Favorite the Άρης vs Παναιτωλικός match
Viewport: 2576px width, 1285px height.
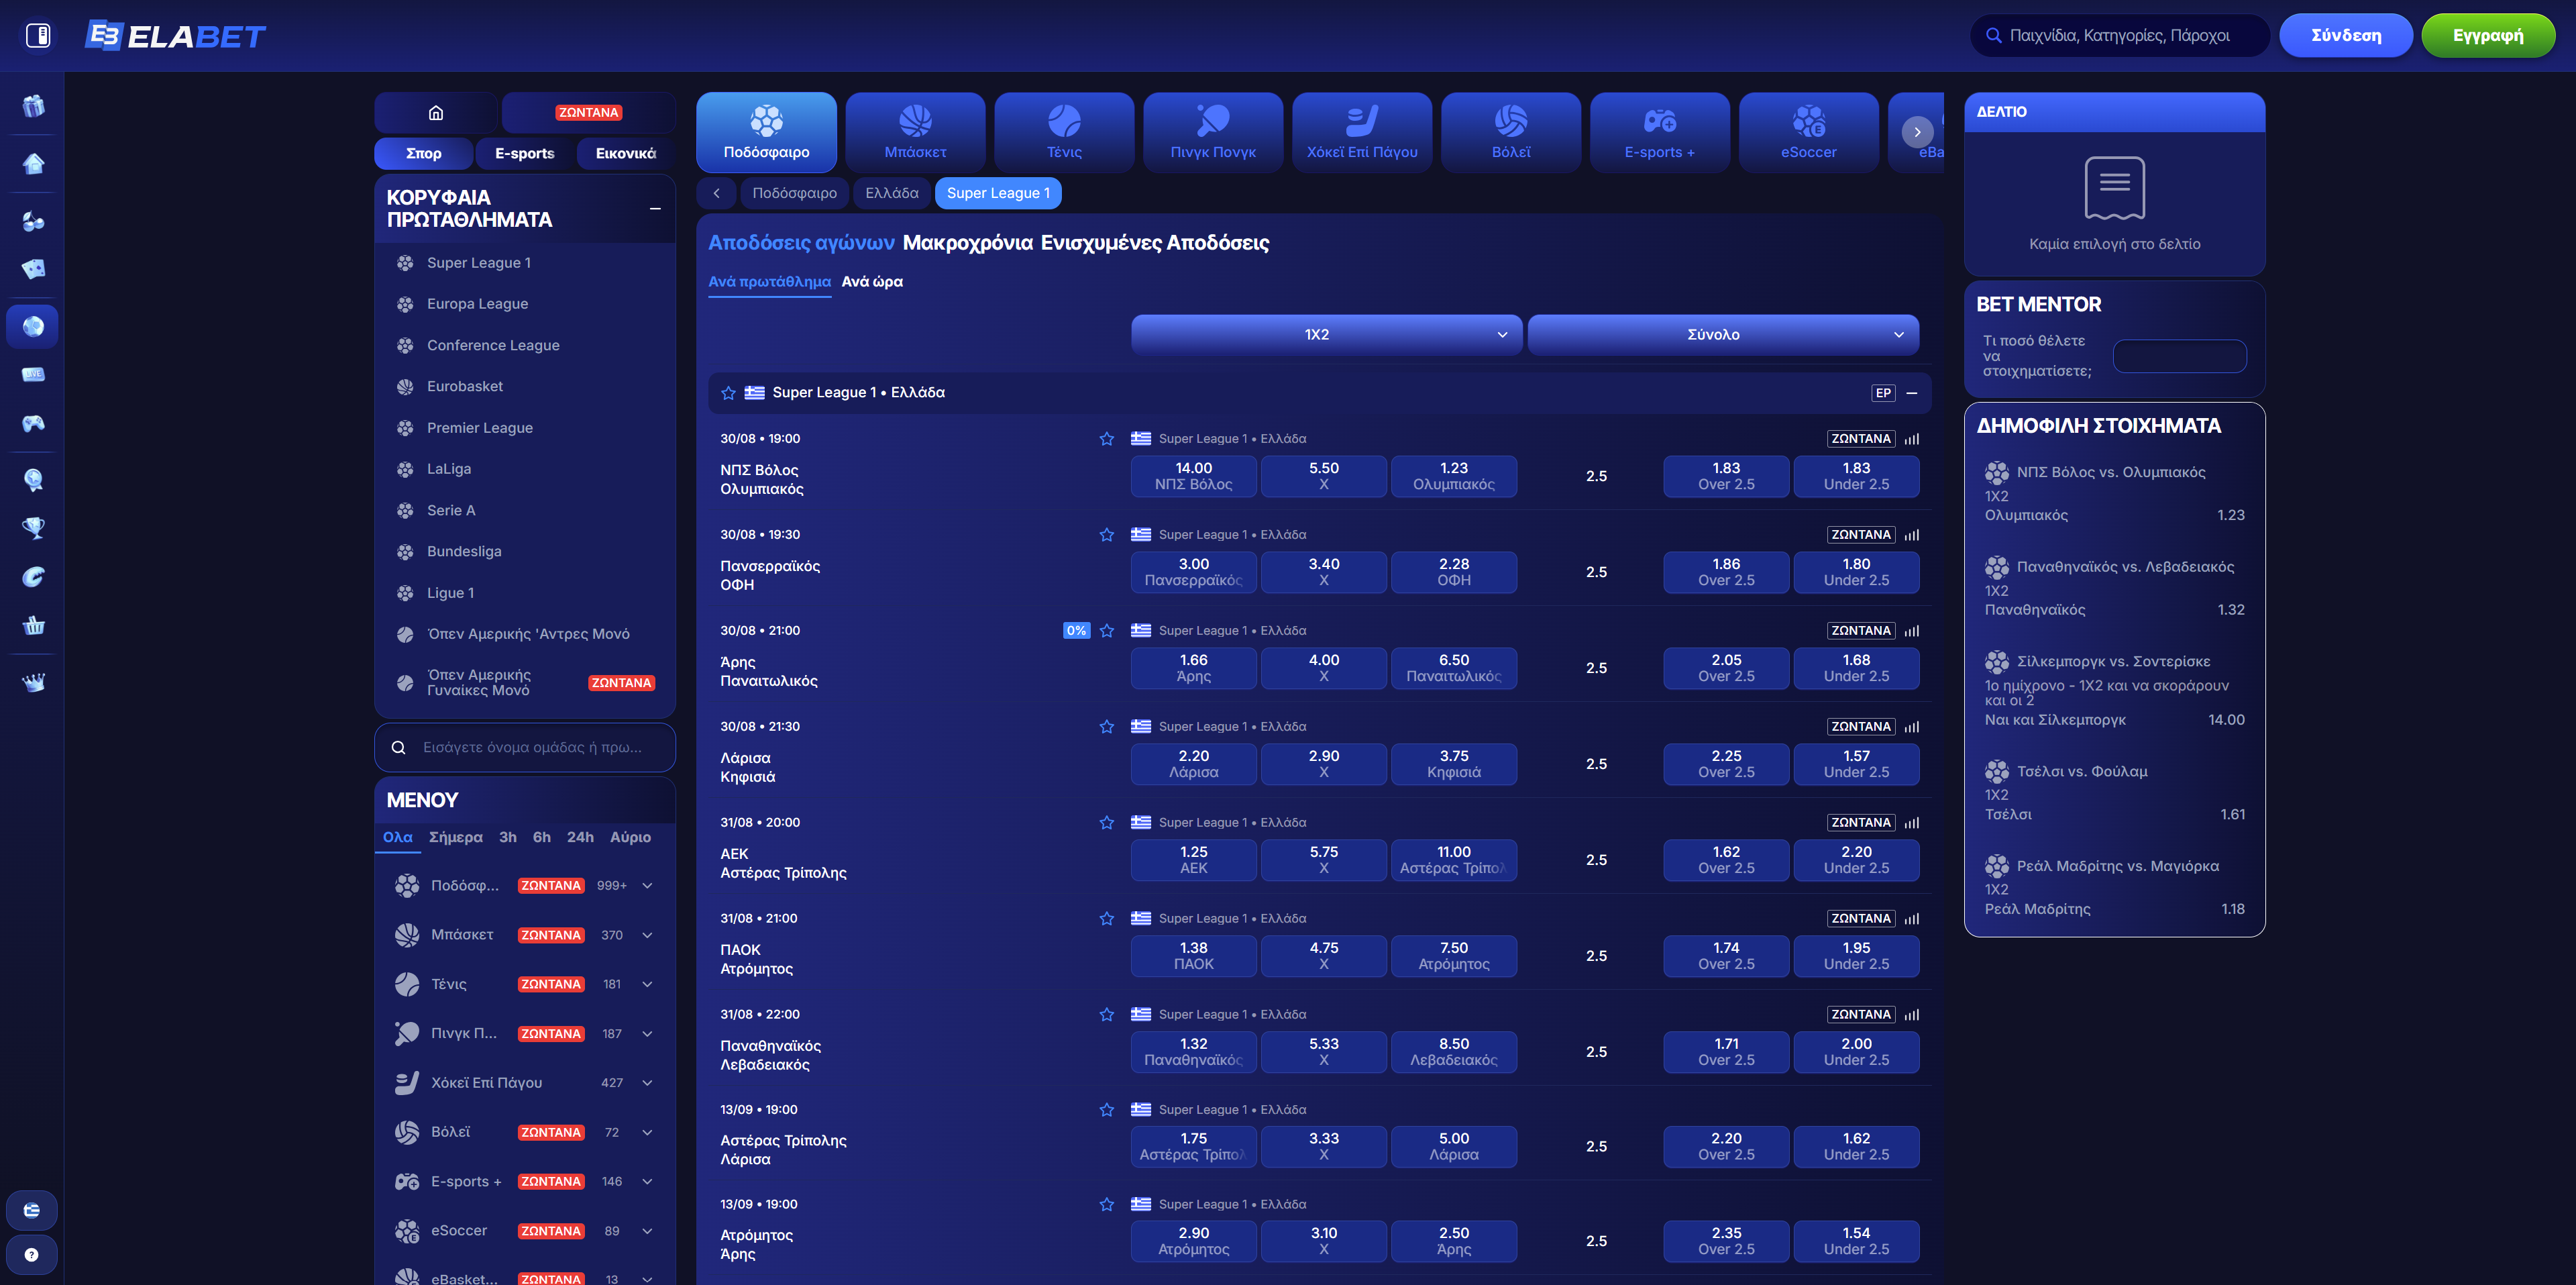(x=1106, y=631)
